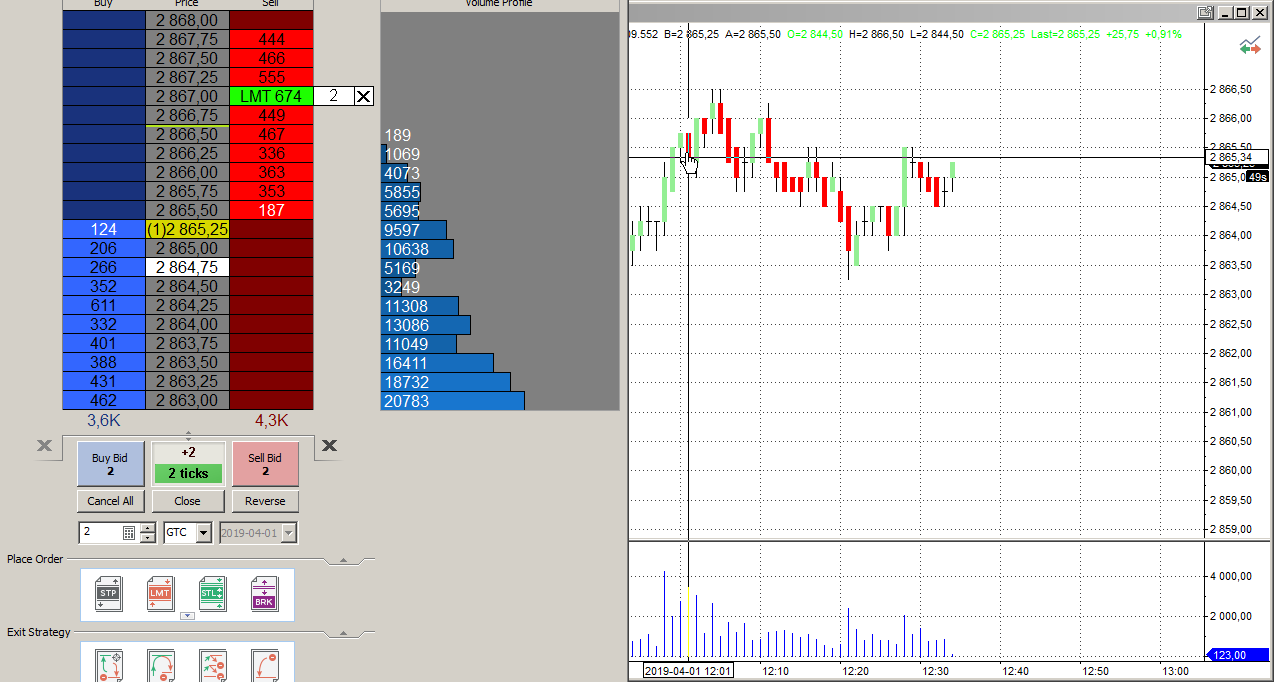Choose the third exit strategy icon with multiple arrows
The width and height of the screenshot is (1274, 682).
pyautogui.click(x=212, y=665)
